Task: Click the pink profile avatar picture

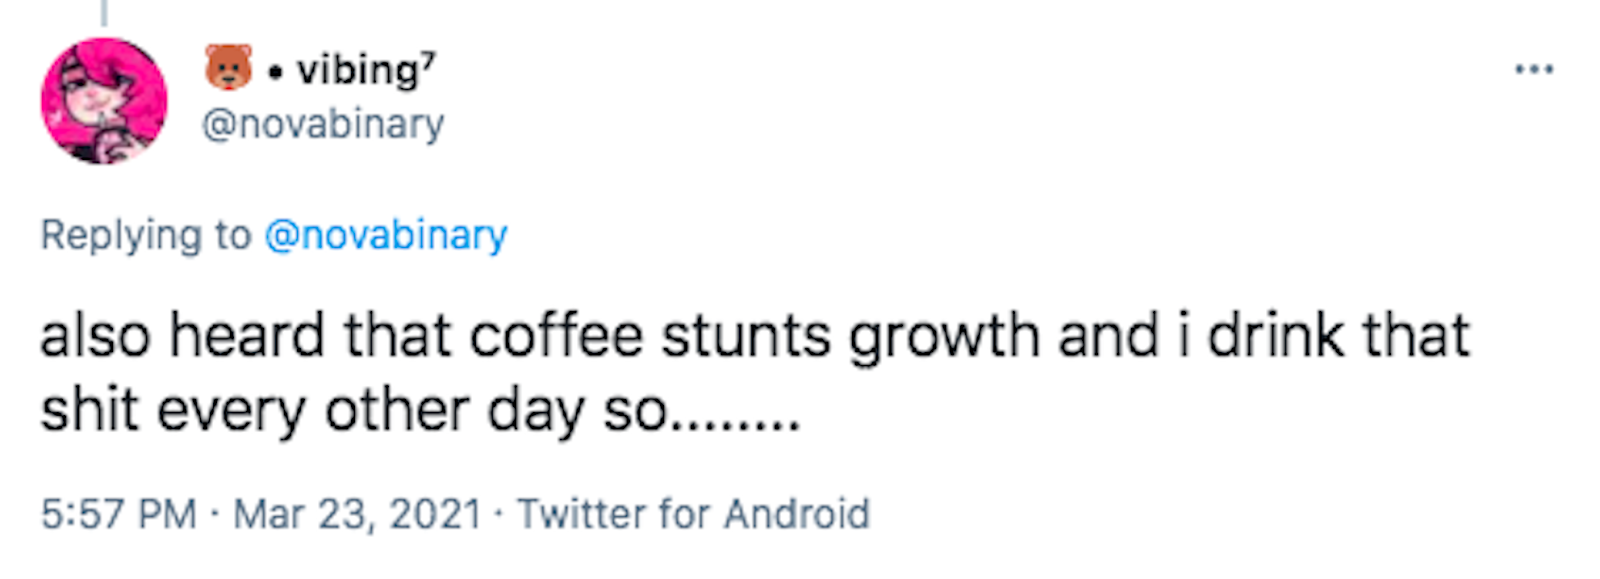Action: point(104,100)
